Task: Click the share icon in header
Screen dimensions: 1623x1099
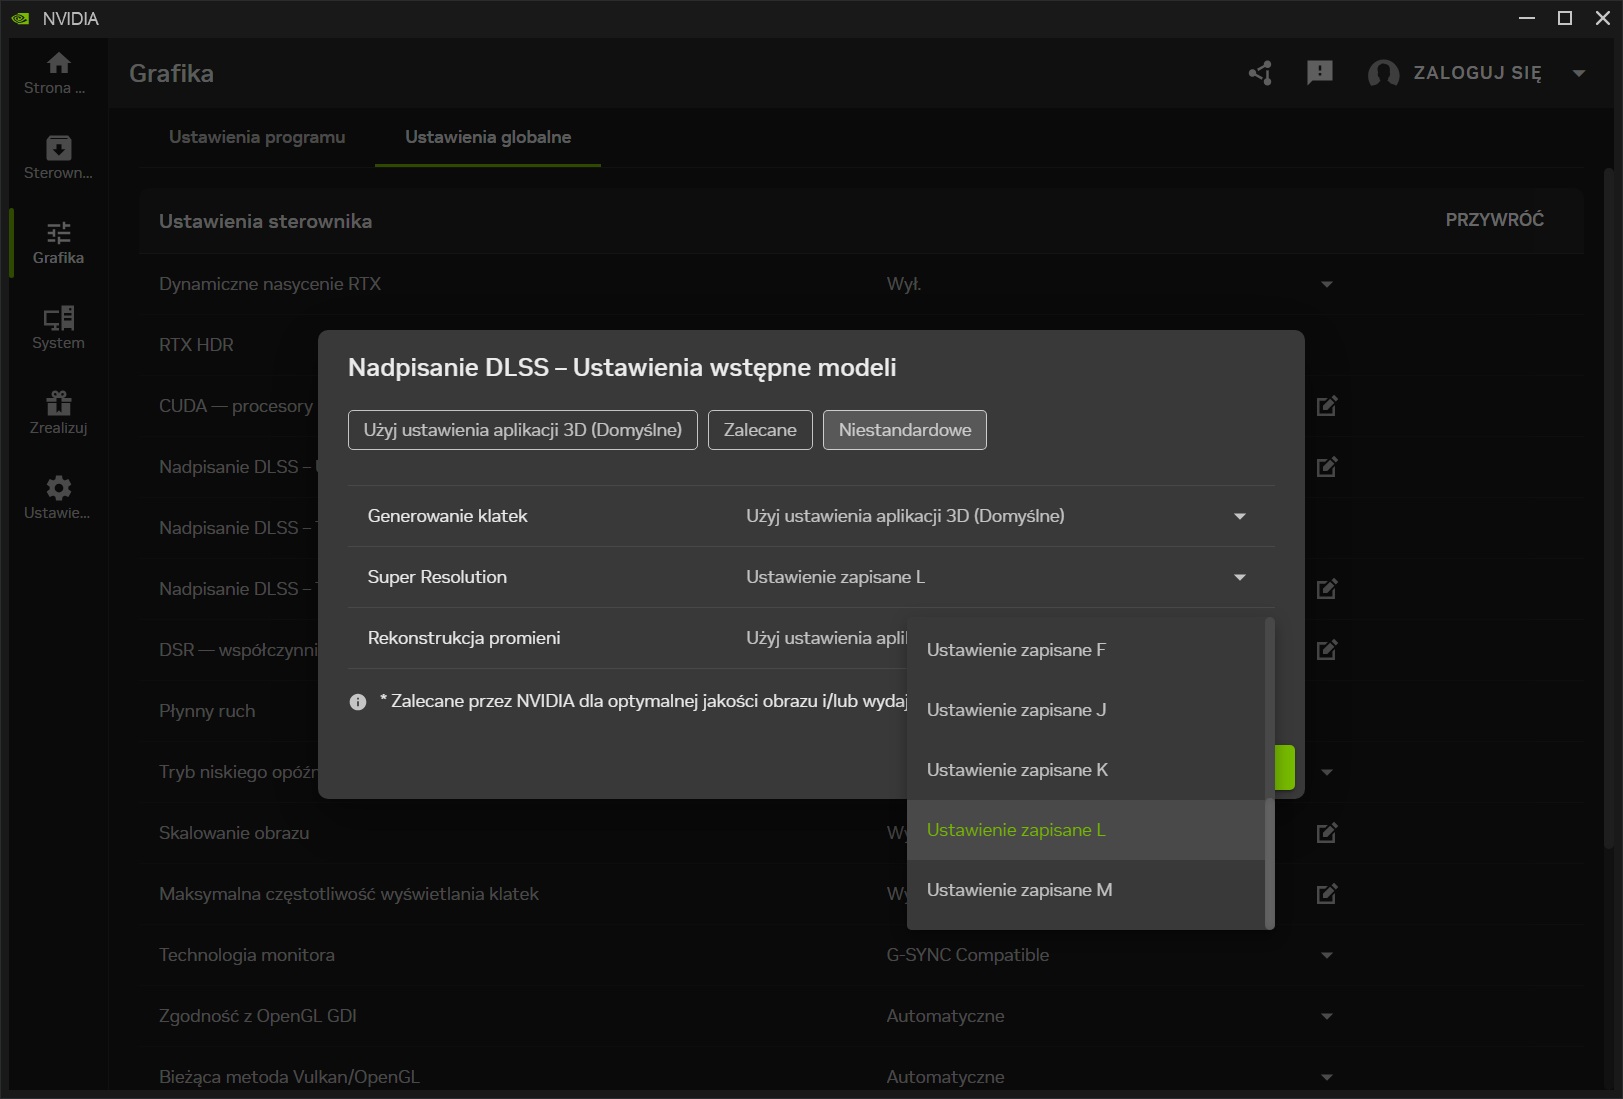Action: pos(1260,73)
